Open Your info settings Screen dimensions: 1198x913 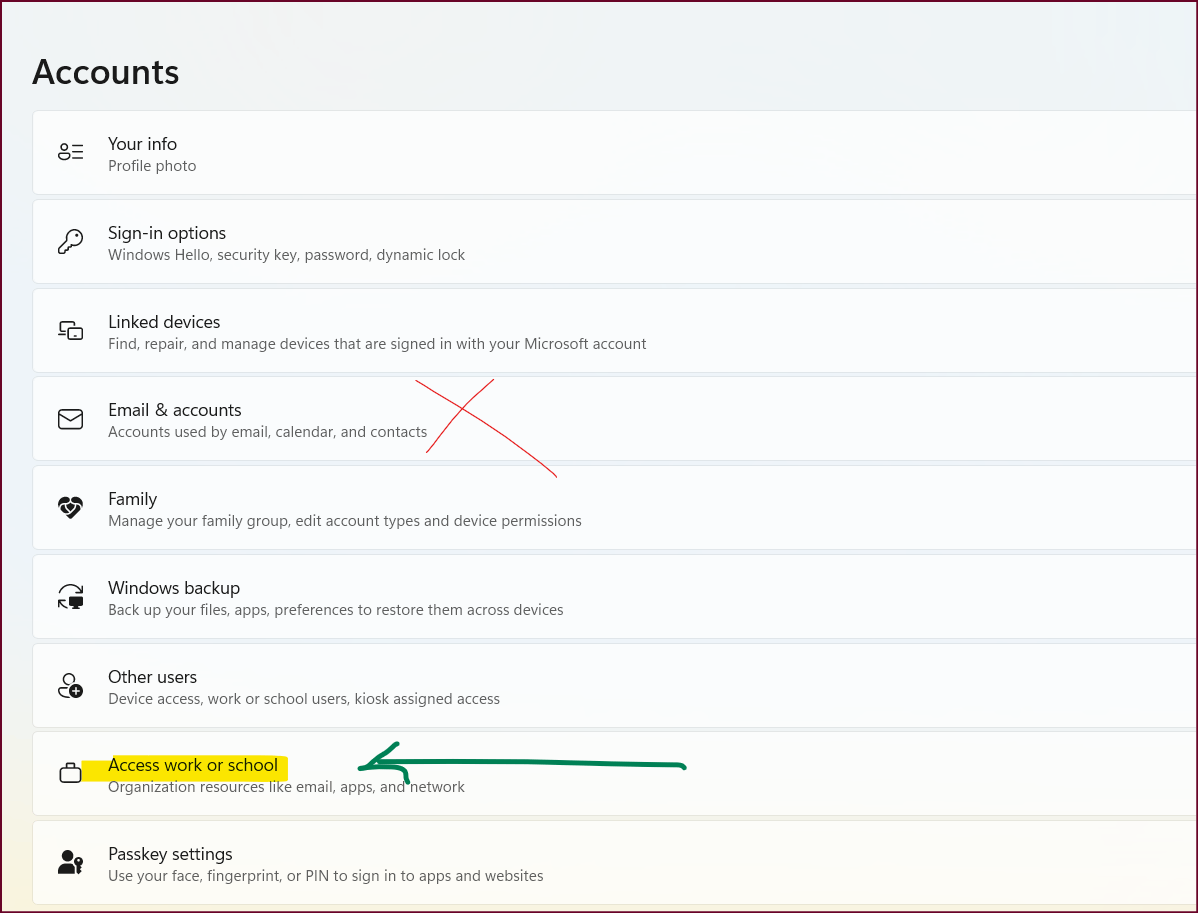click(x=614, y=153)
